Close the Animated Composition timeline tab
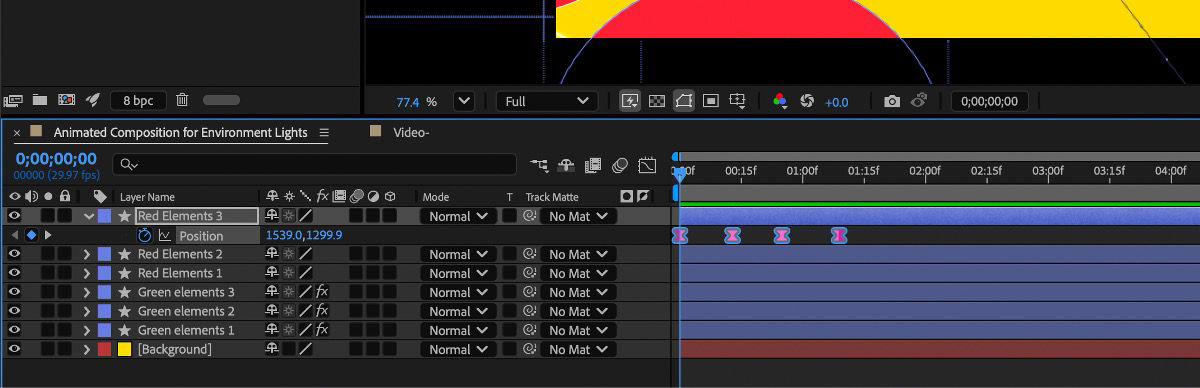Image resolution: width=1200 pixels, height=388 pixels. [17, 133]
